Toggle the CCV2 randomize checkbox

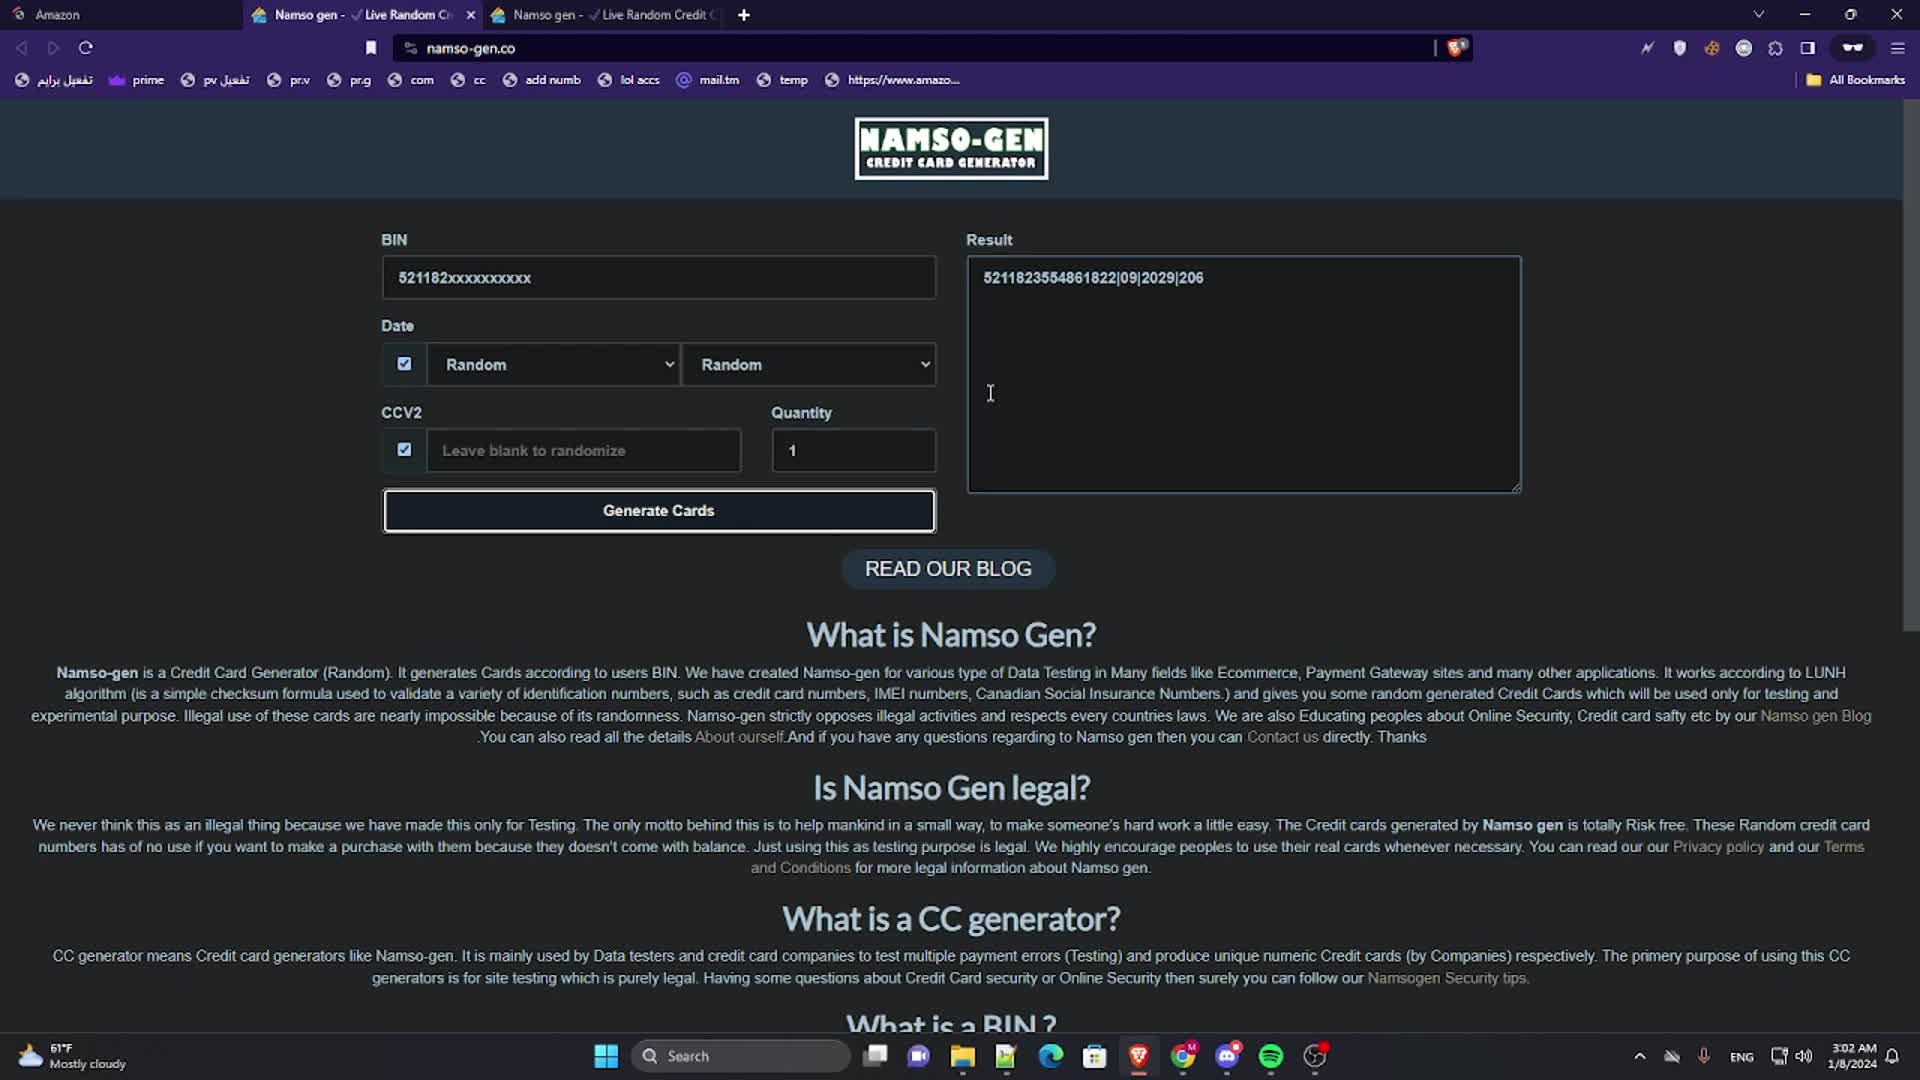pos(404,449)
